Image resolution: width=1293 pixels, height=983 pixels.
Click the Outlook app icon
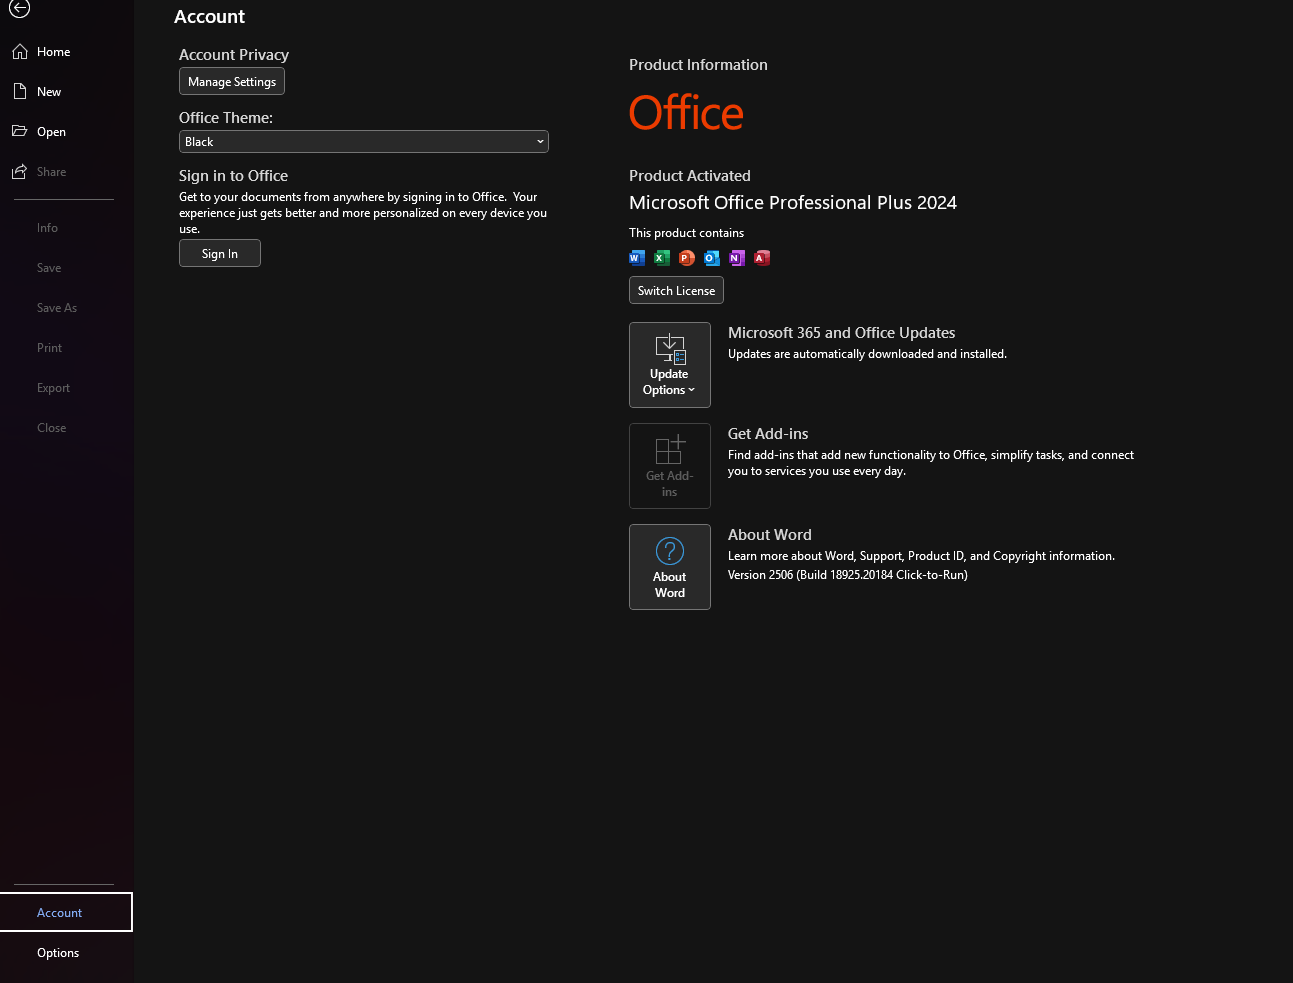tap(712, 258)
